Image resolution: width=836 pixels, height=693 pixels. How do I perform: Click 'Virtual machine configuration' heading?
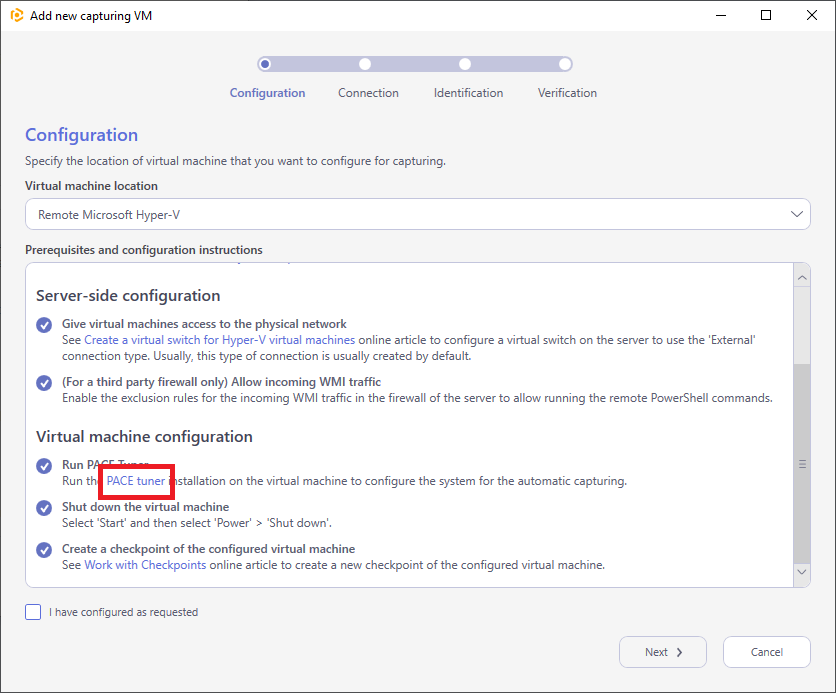pos(144,437)
